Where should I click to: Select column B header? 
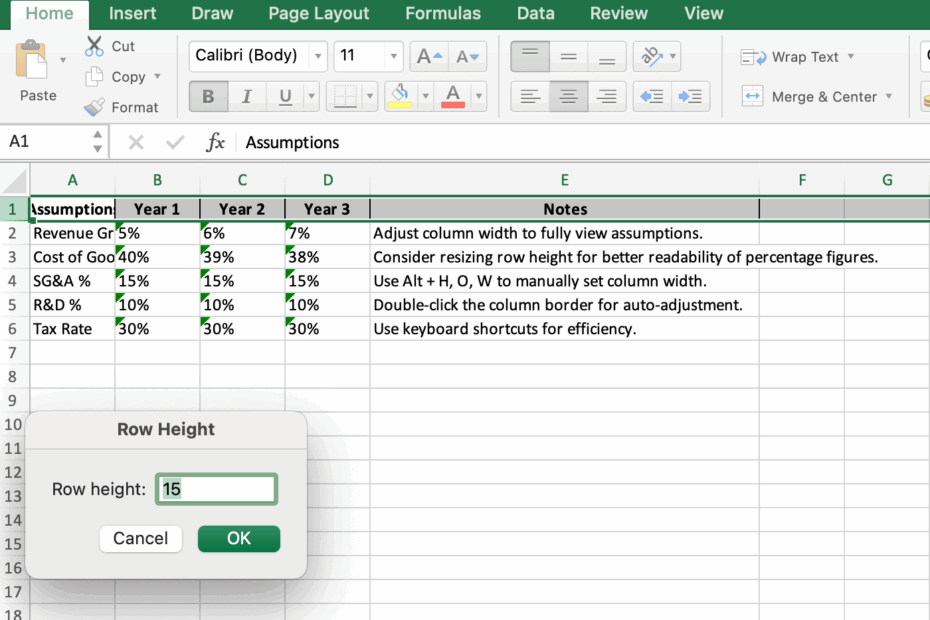click(x=157, y=180)
